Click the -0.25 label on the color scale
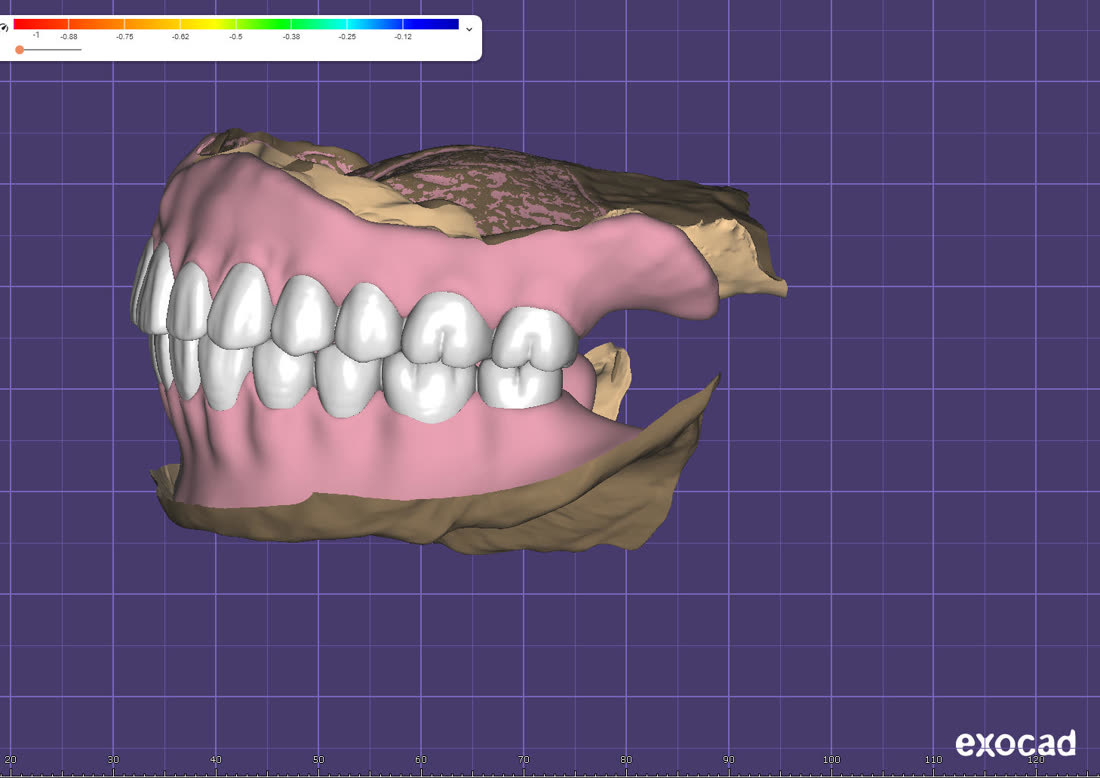 (x=347, y=36)
